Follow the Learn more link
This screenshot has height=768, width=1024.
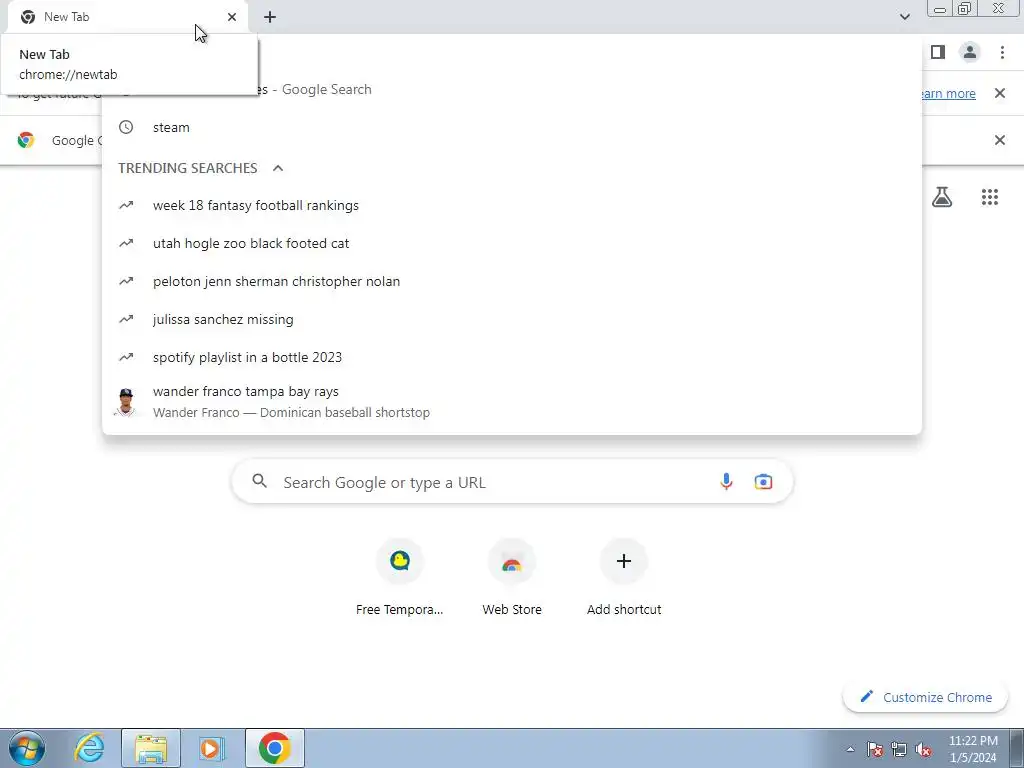pyautogui.click(x=949, y=93)
